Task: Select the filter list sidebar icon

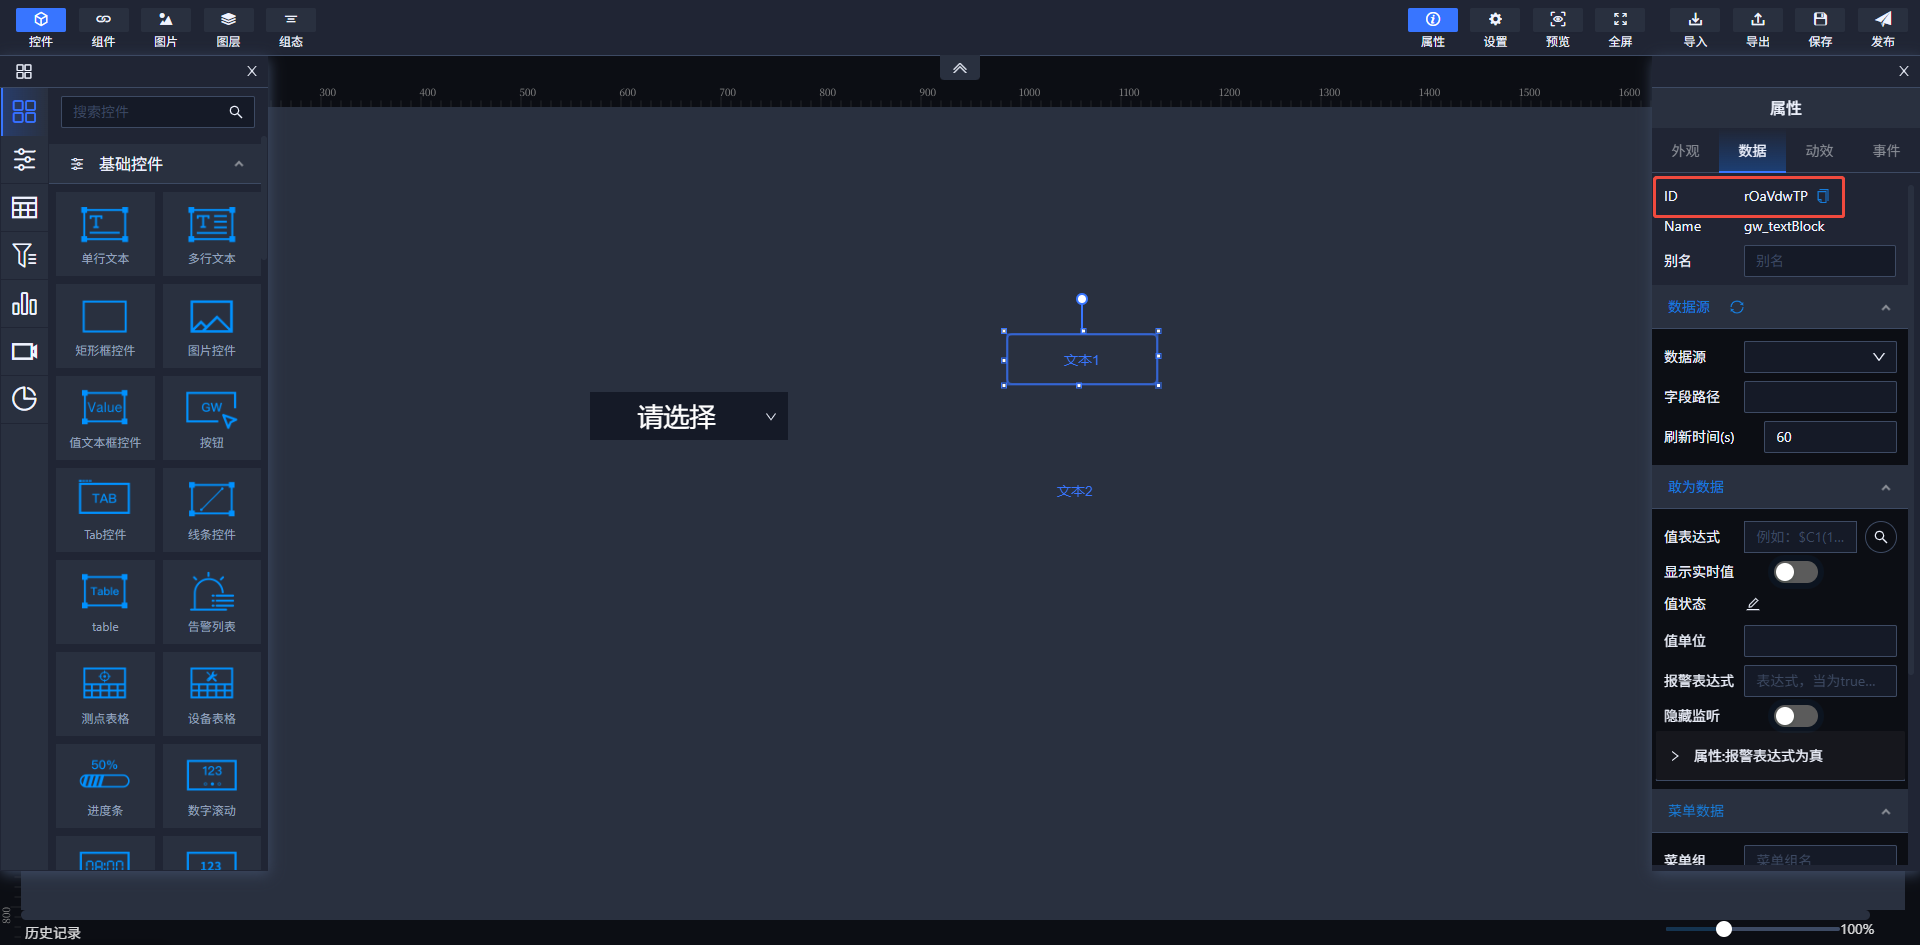Action: [24, 255]
